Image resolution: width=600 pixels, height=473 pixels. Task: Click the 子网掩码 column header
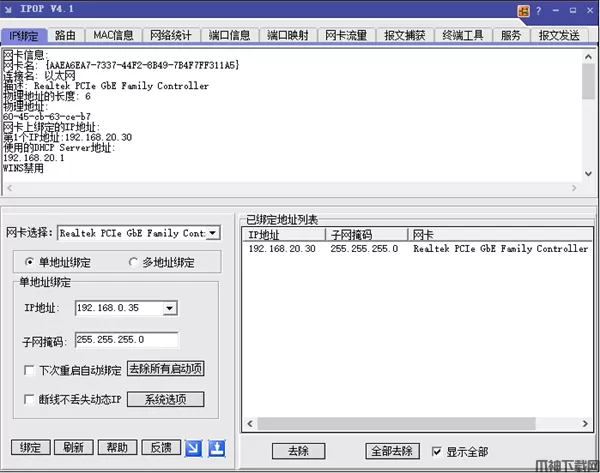(367, 235)
